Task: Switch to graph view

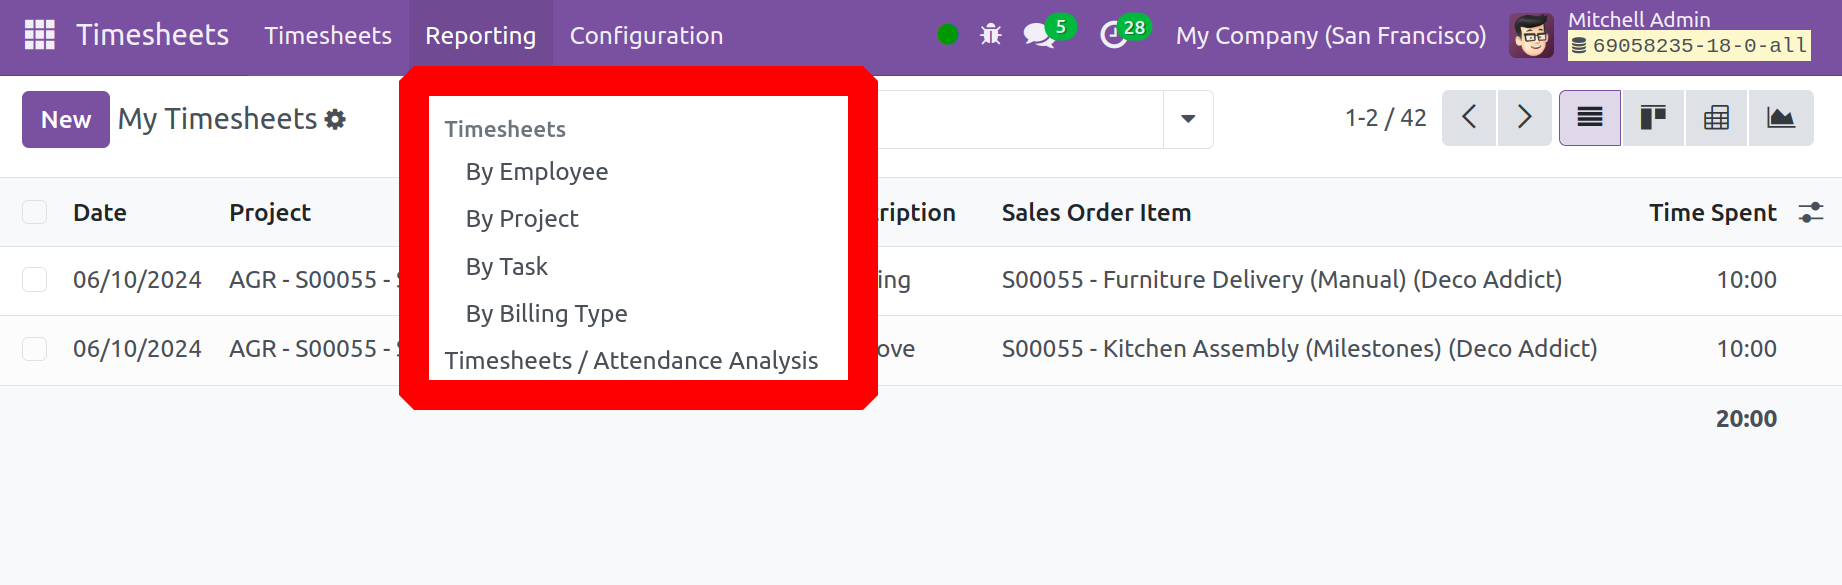Action: click(x=1781, y=118)
